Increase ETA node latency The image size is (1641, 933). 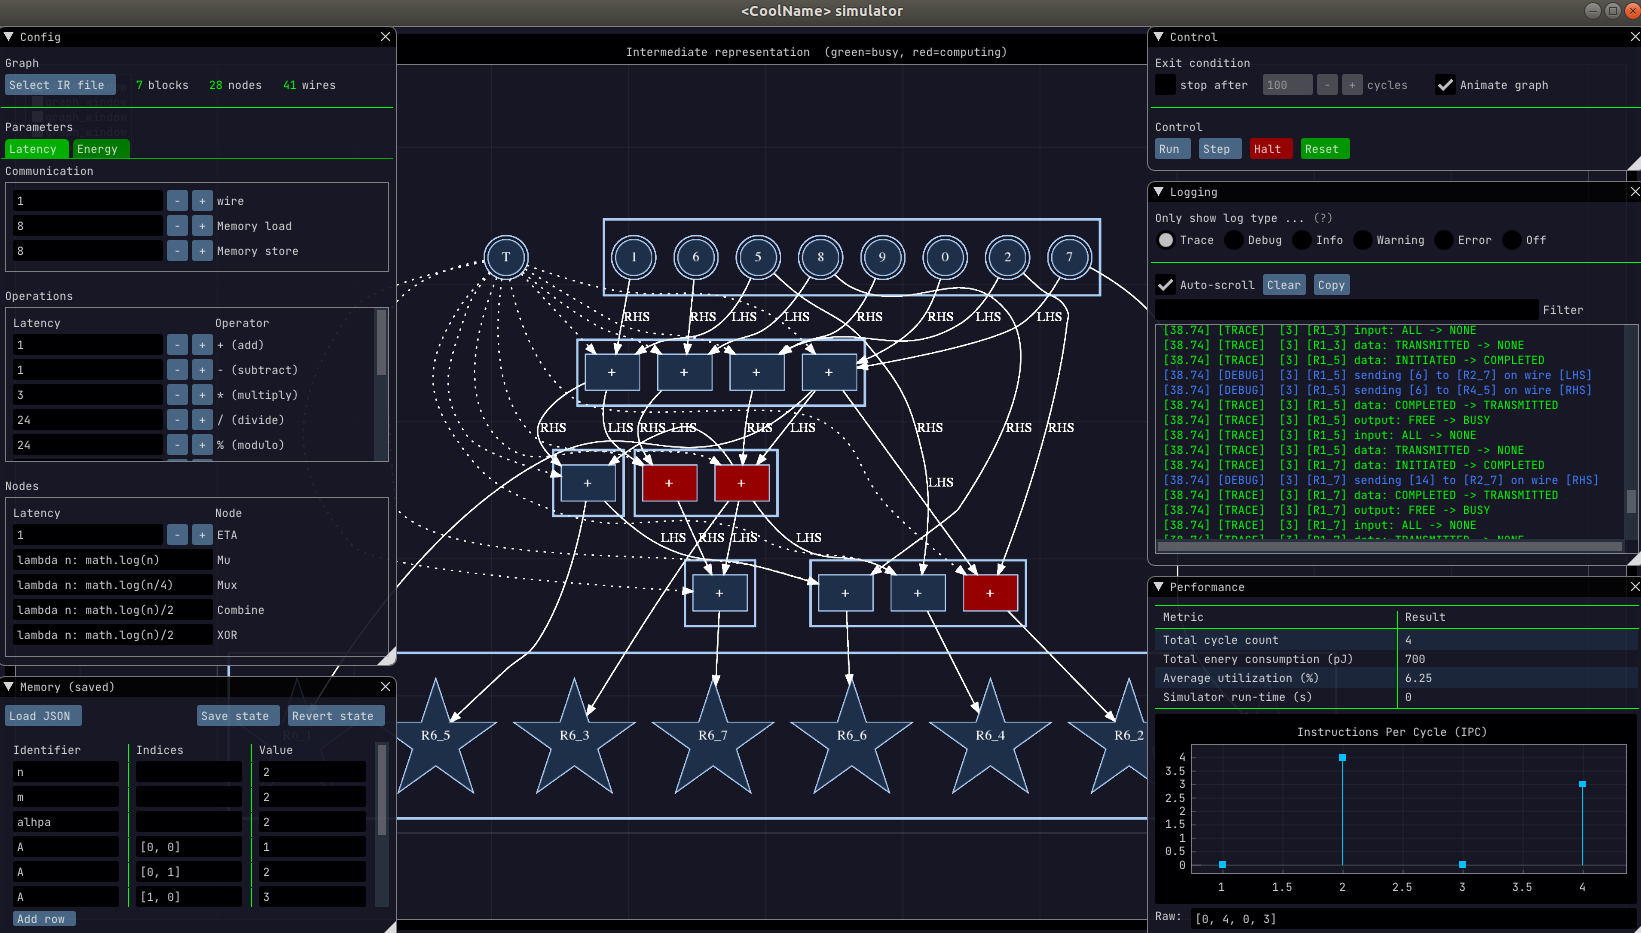point(202,535)
